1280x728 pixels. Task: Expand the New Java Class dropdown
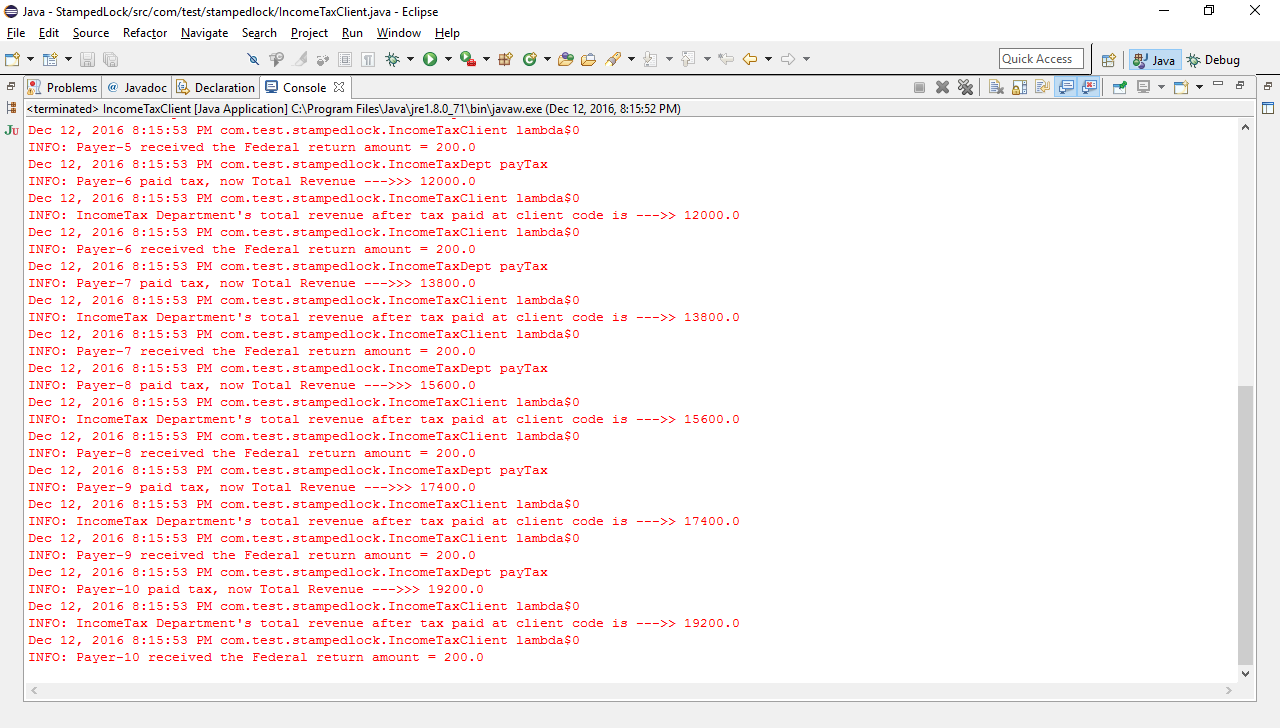[x=546, y=60]
